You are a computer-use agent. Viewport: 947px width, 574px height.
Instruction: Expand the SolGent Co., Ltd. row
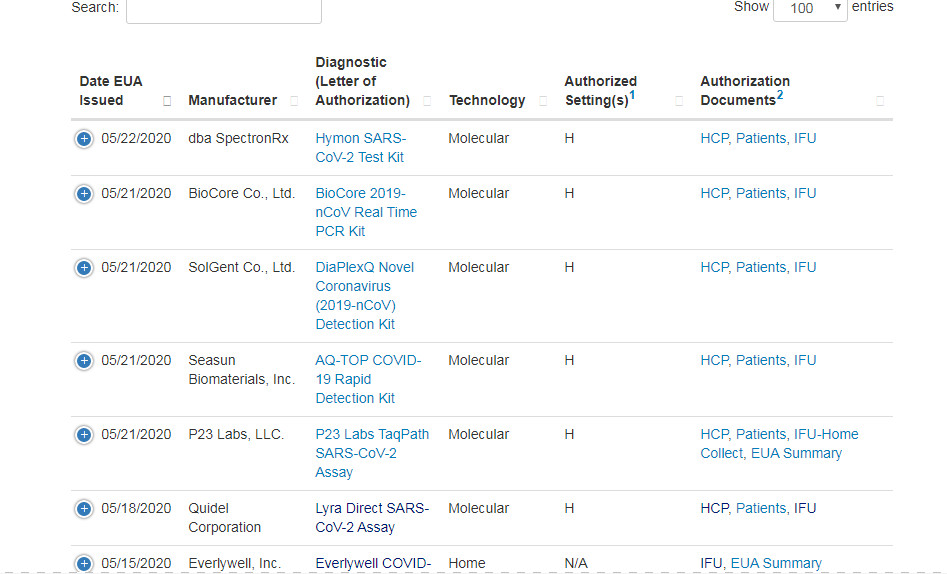84,268
